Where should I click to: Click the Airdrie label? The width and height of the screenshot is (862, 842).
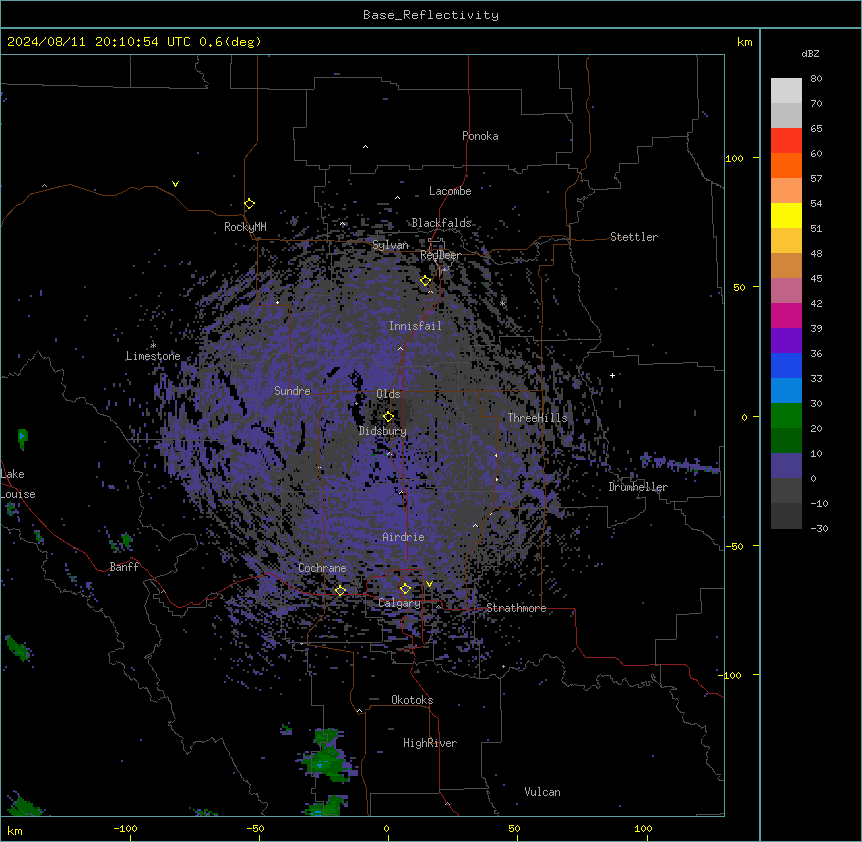(x=403, y=537)
